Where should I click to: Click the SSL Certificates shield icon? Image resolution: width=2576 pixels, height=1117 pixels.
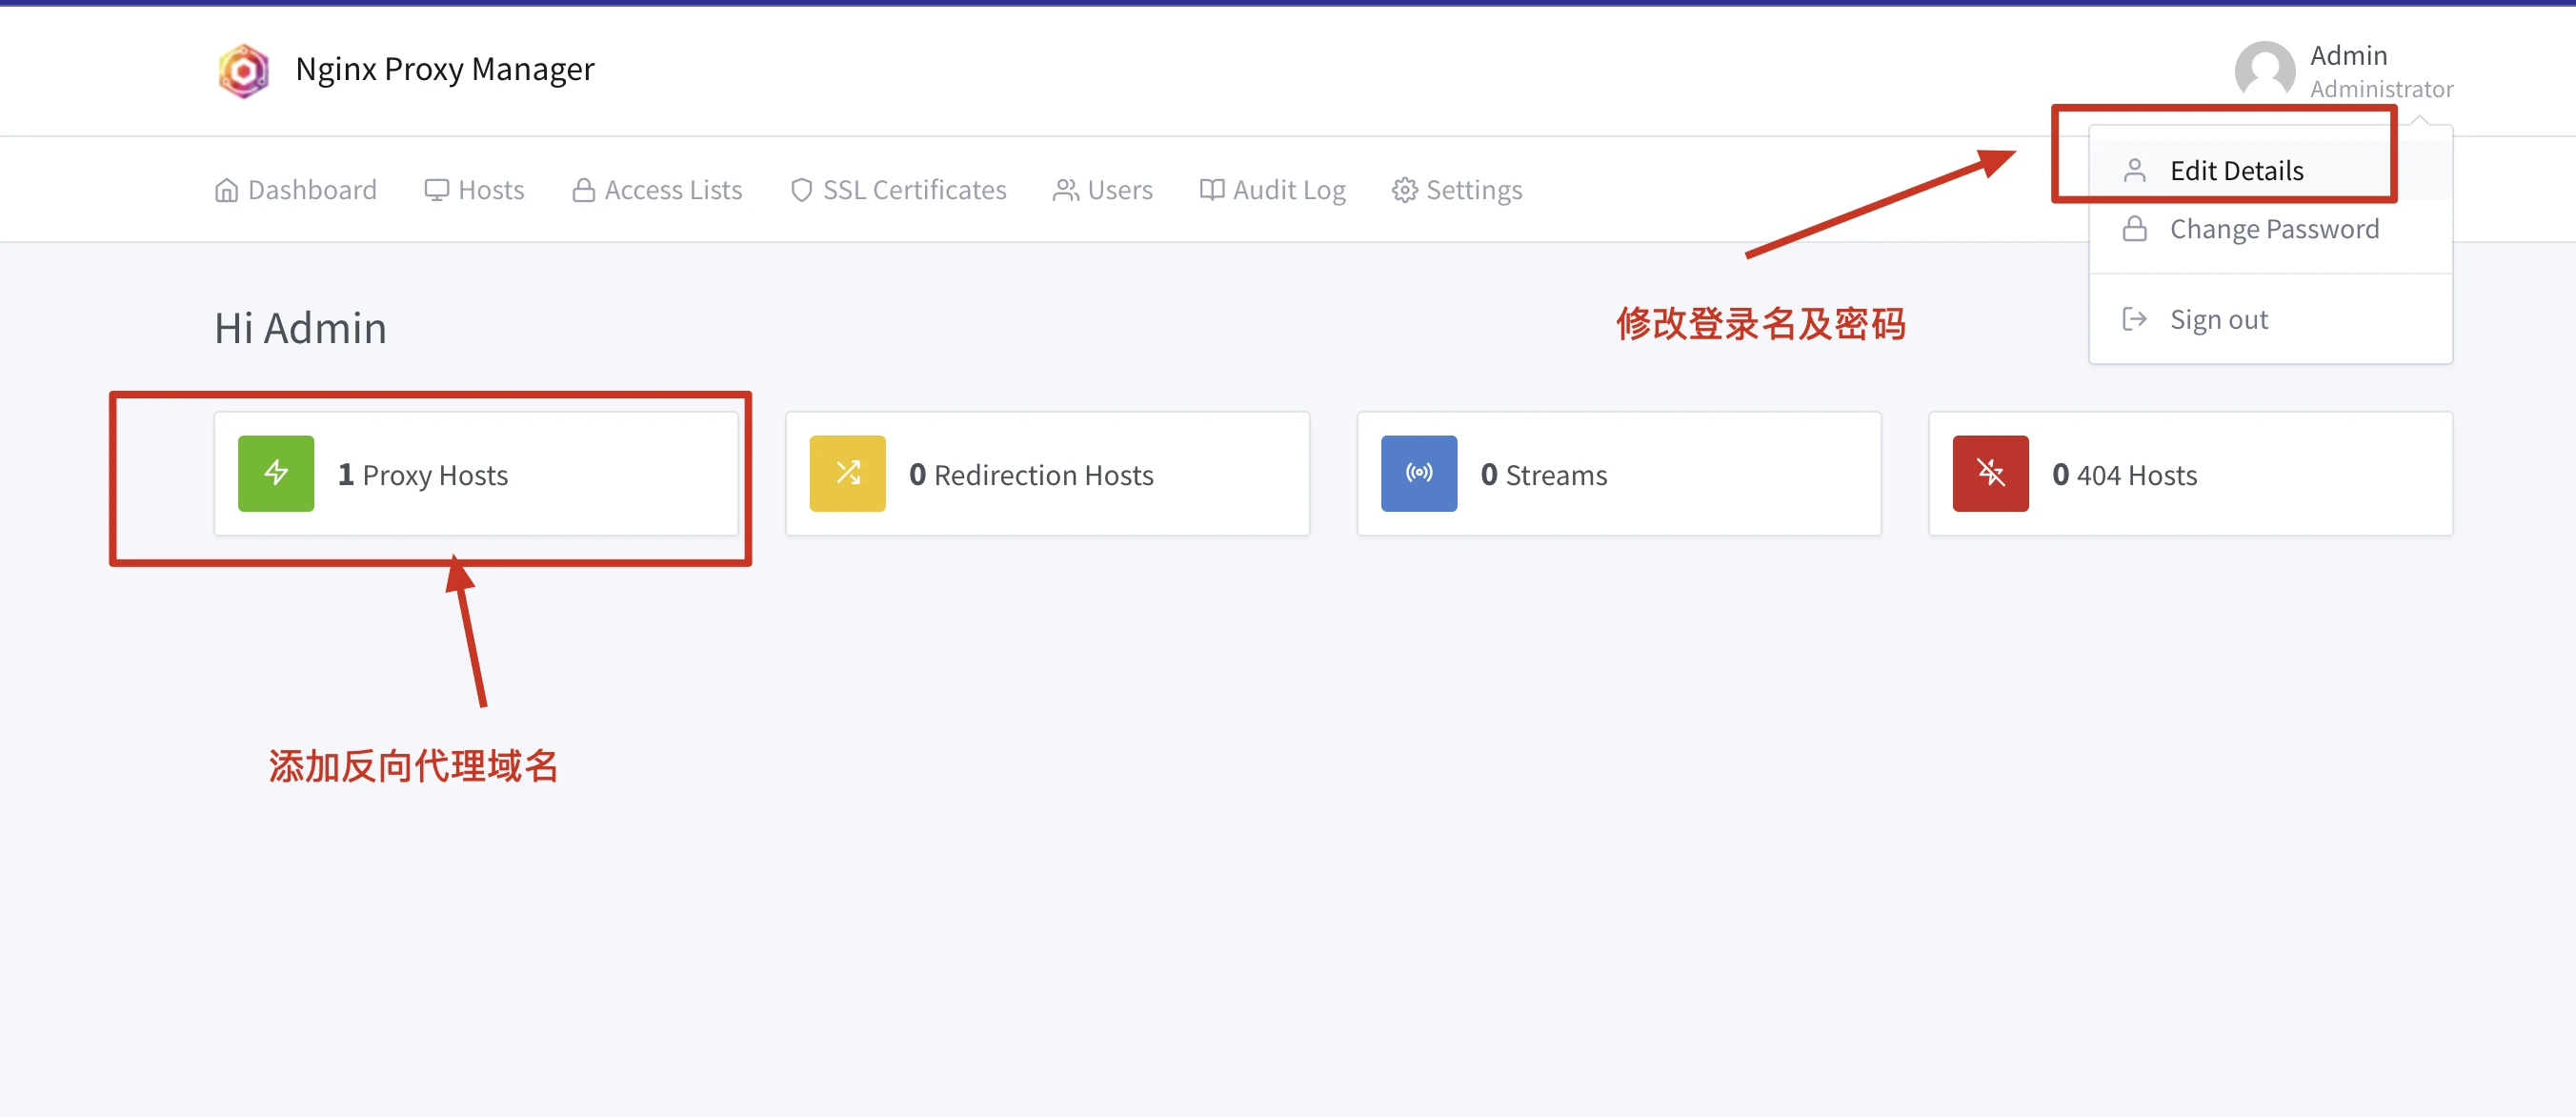point(801,190)
